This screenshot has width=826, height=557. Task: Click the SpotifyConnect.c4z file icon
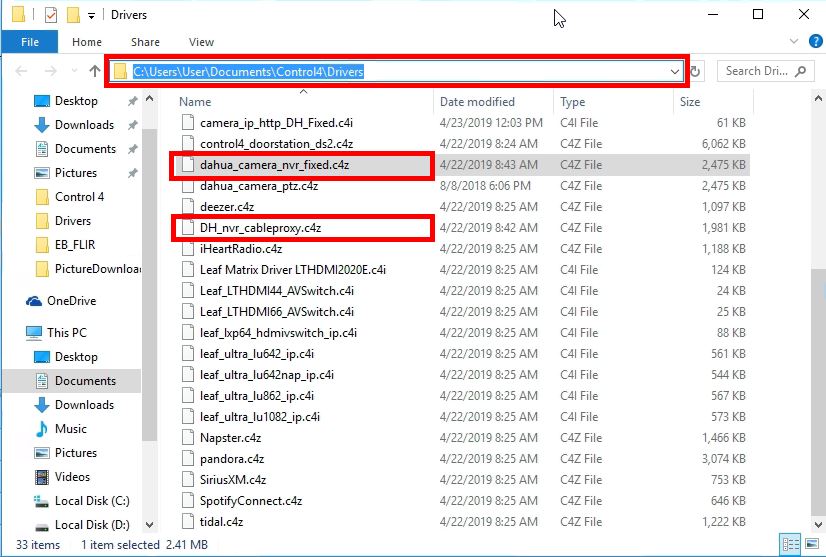pos(188,501)
